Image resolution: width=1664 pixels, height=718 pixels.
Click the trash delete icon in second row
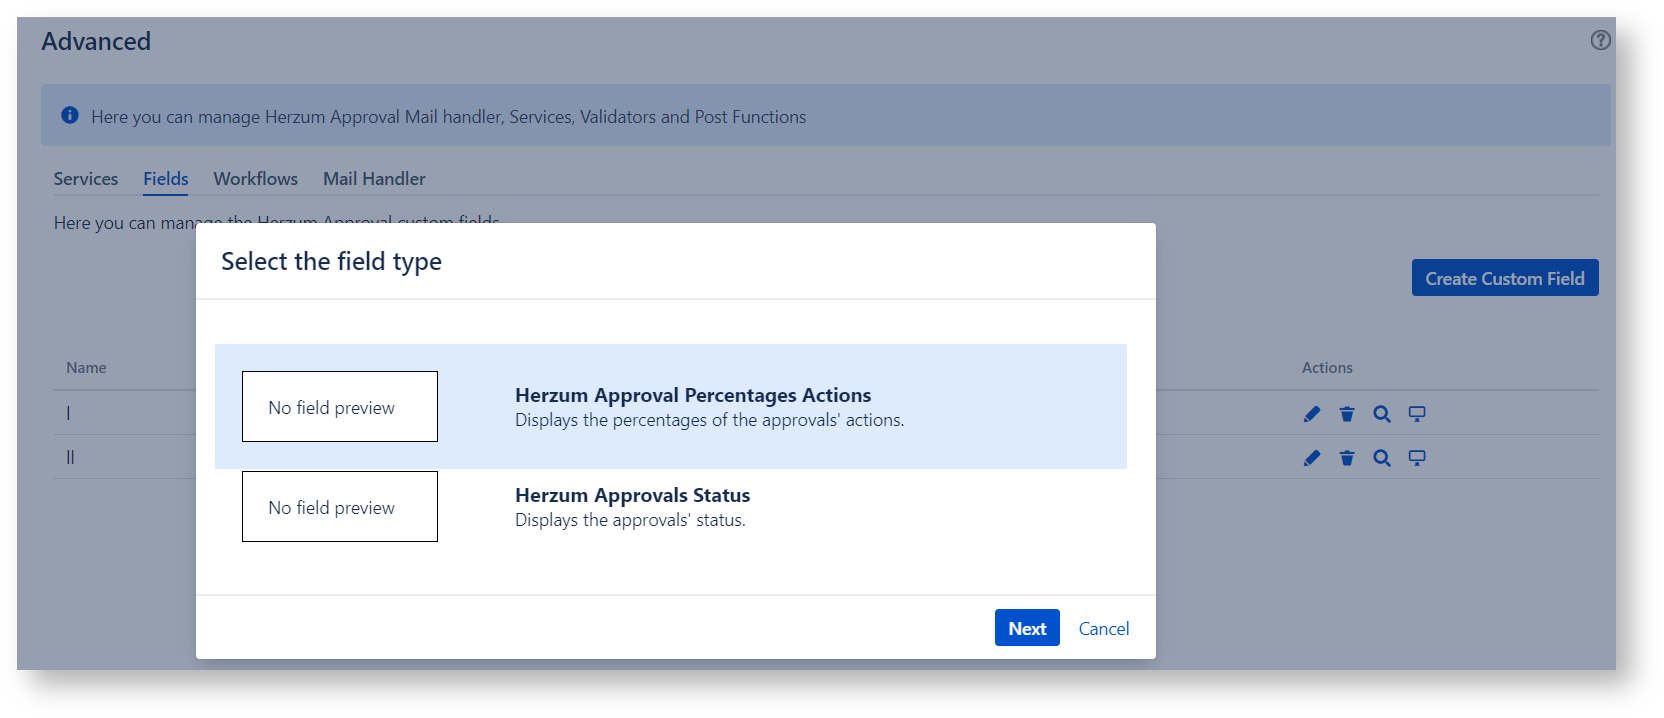click(x=1347, y=458)
